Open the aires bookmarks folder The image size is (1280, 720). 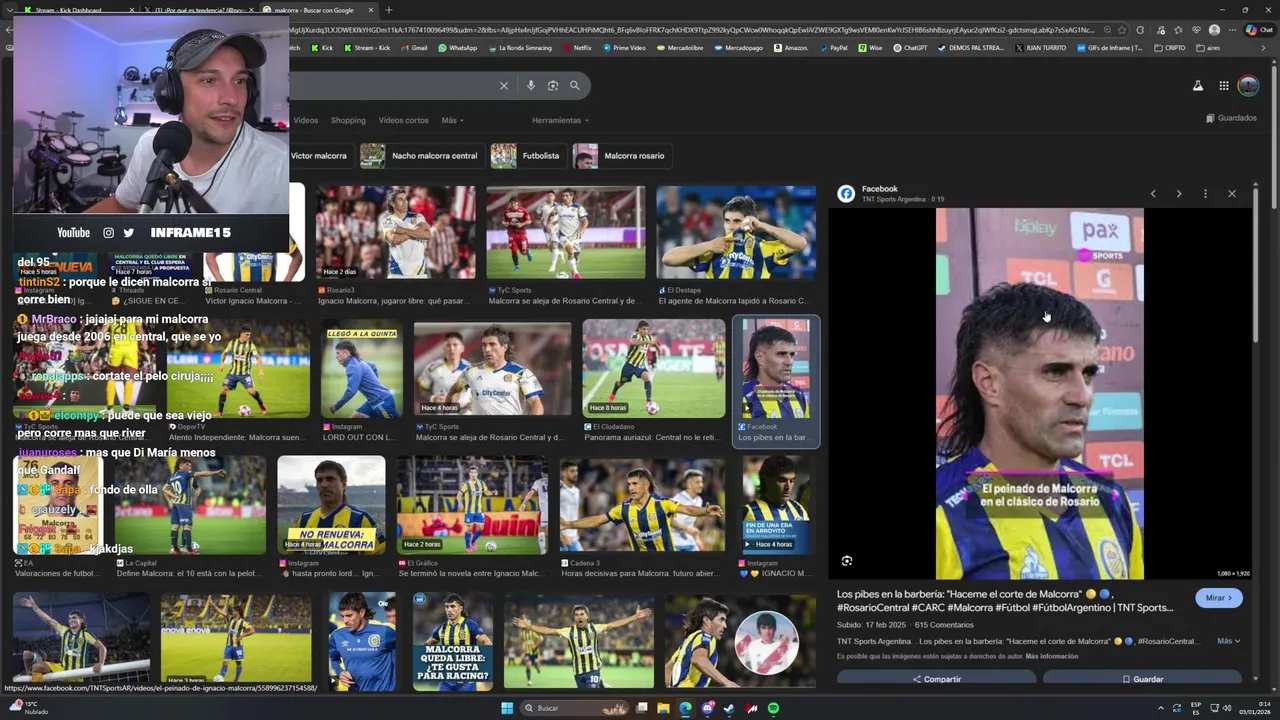tap(1208, 48)
